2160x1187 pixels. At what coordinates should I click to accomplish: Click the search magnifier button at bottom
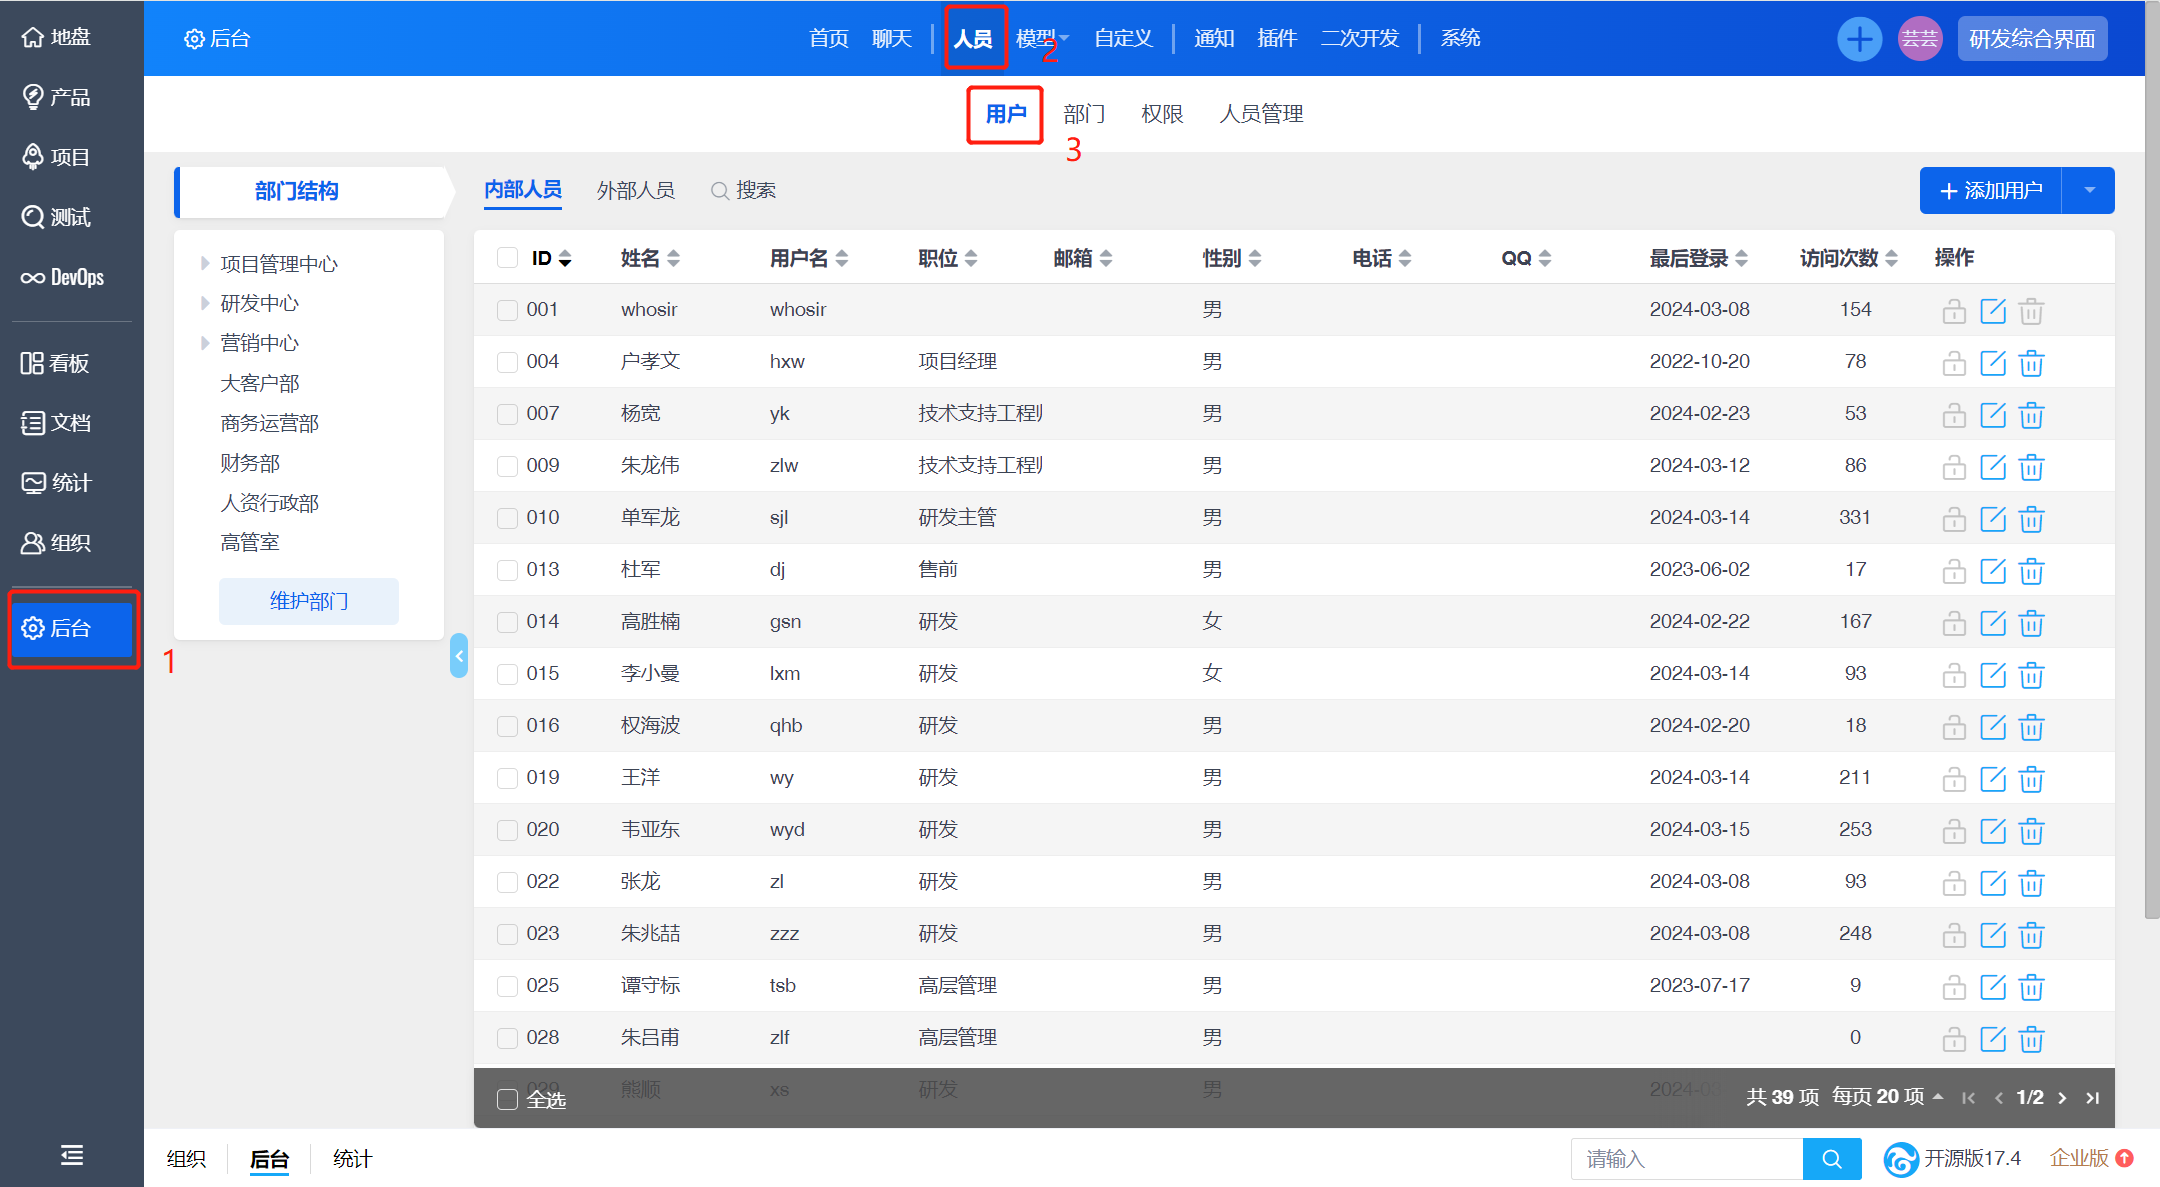click(x=1831, y=1158)
